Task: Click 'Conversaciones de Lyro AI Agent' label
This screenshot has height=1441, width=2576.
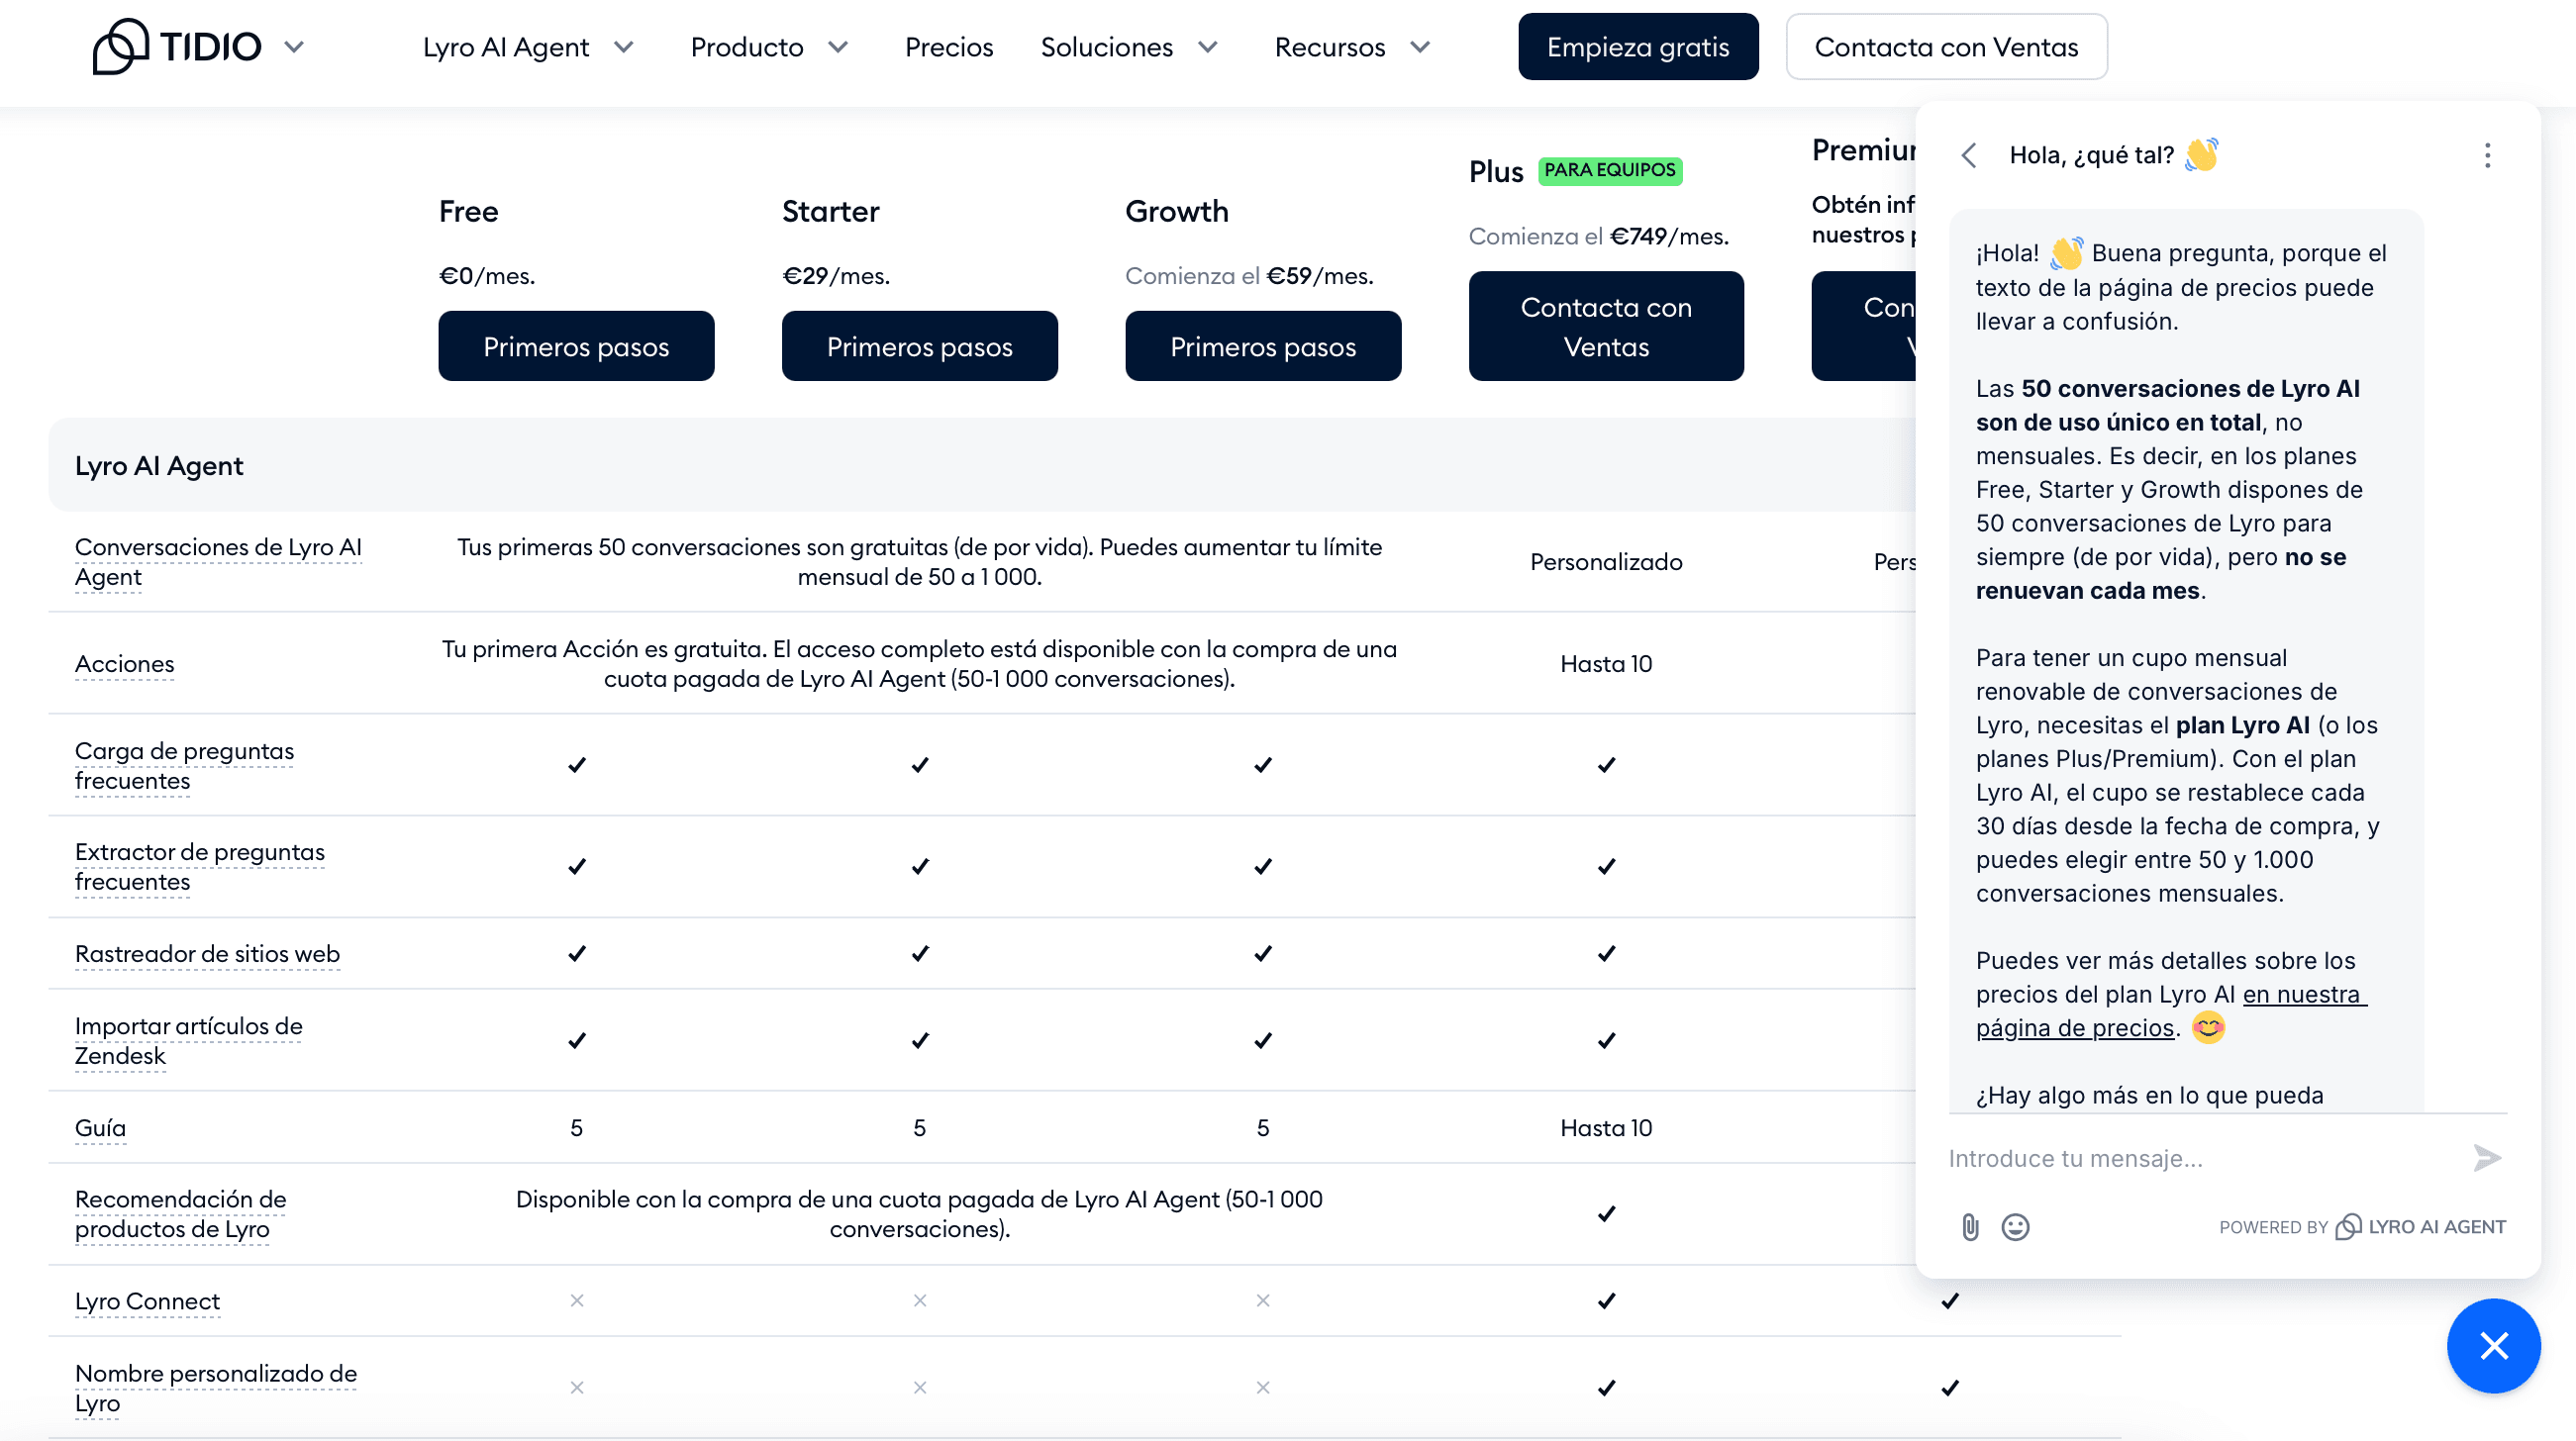Action: (218, 561)
